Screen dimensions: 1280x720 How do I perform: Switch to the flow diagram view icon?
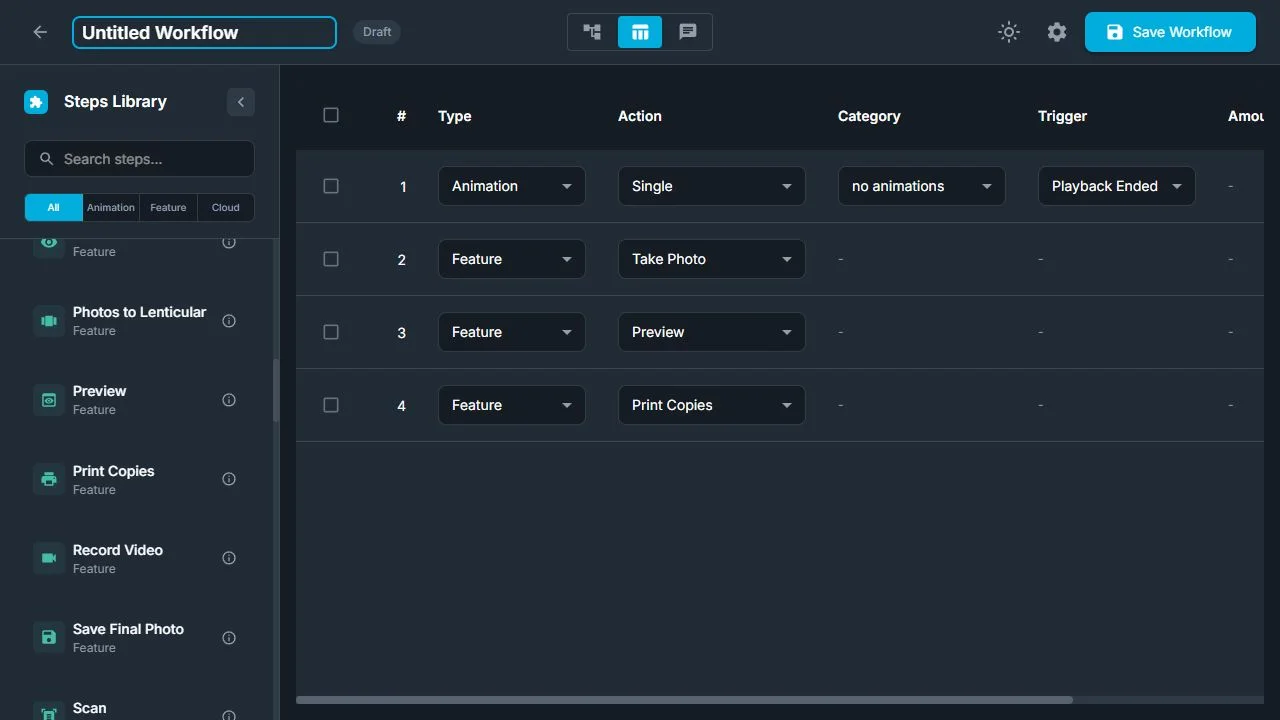593,32
